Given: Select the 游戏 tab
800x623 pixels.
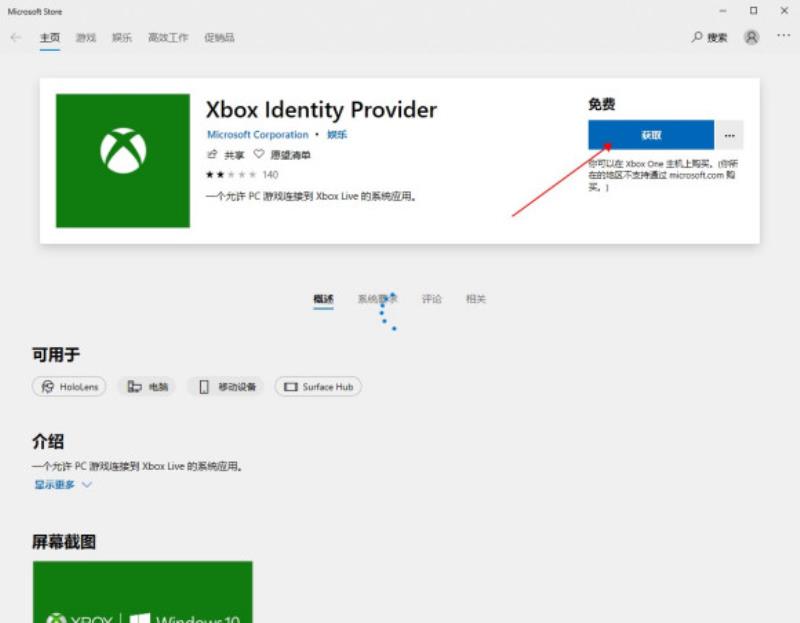Looking at the screenshot, I should (86, 38).
